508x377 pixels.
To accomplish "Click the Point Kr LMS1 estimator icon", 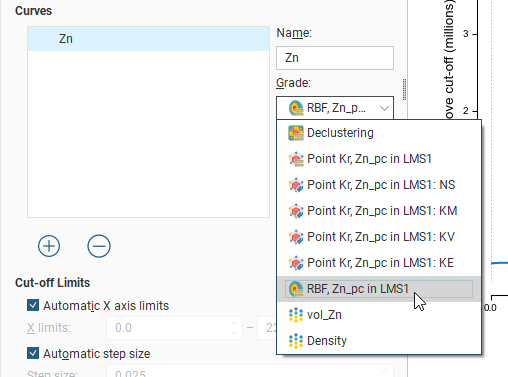I will click(296, 159).
